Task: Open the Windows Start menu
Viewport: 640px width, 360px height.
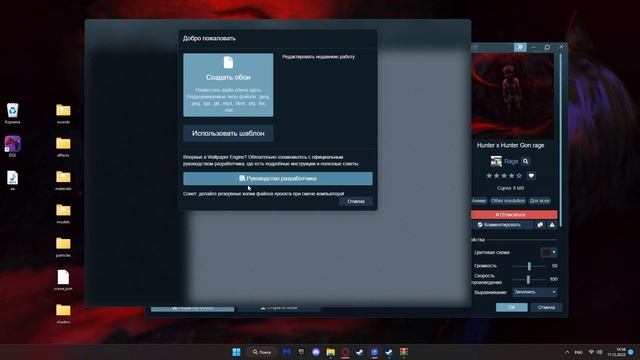Action: pyautogui.click(x=236, y=352)
